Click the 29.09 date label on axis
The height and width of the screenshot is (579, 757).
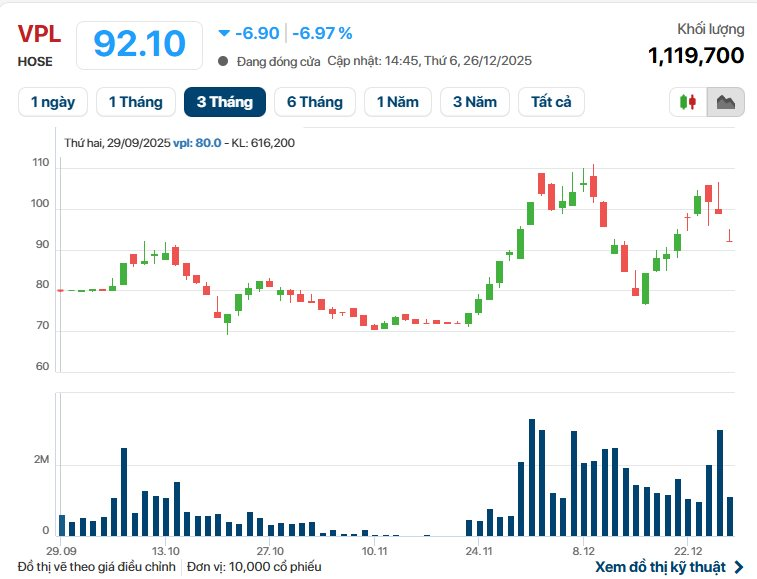tap(60, 551)
